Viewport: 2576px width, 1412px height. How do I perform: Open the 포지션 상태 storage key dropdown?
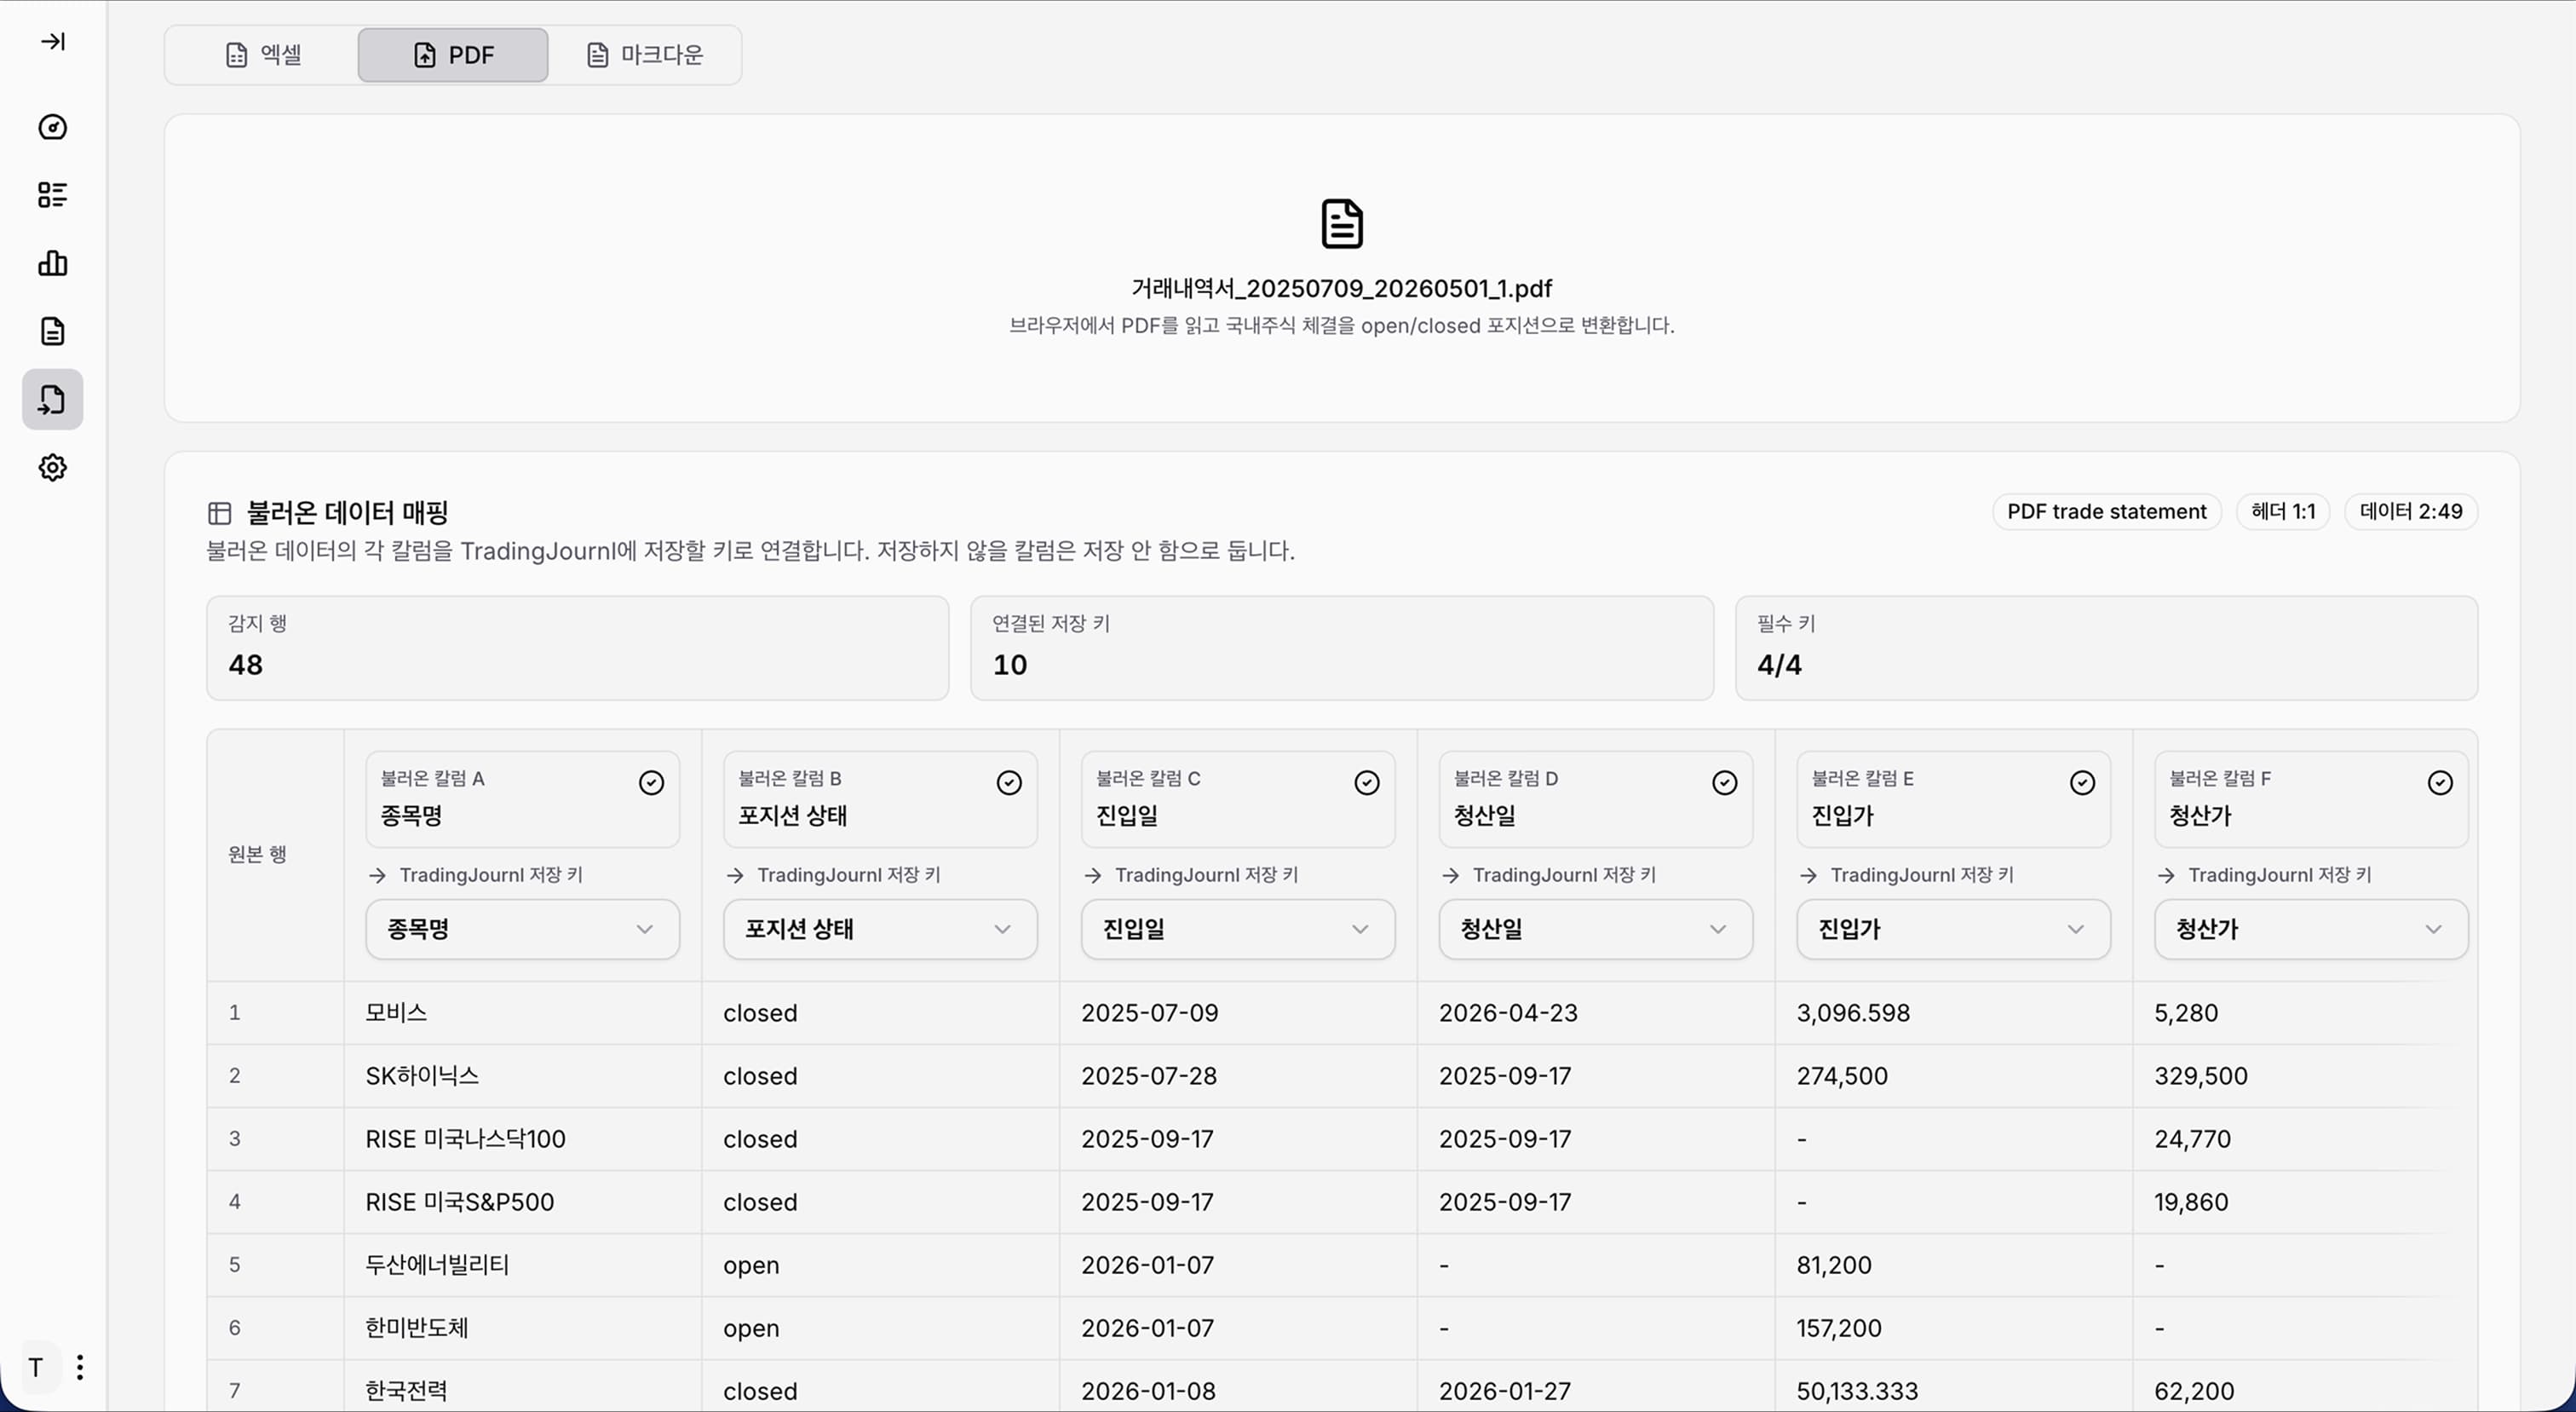[880, 929]
